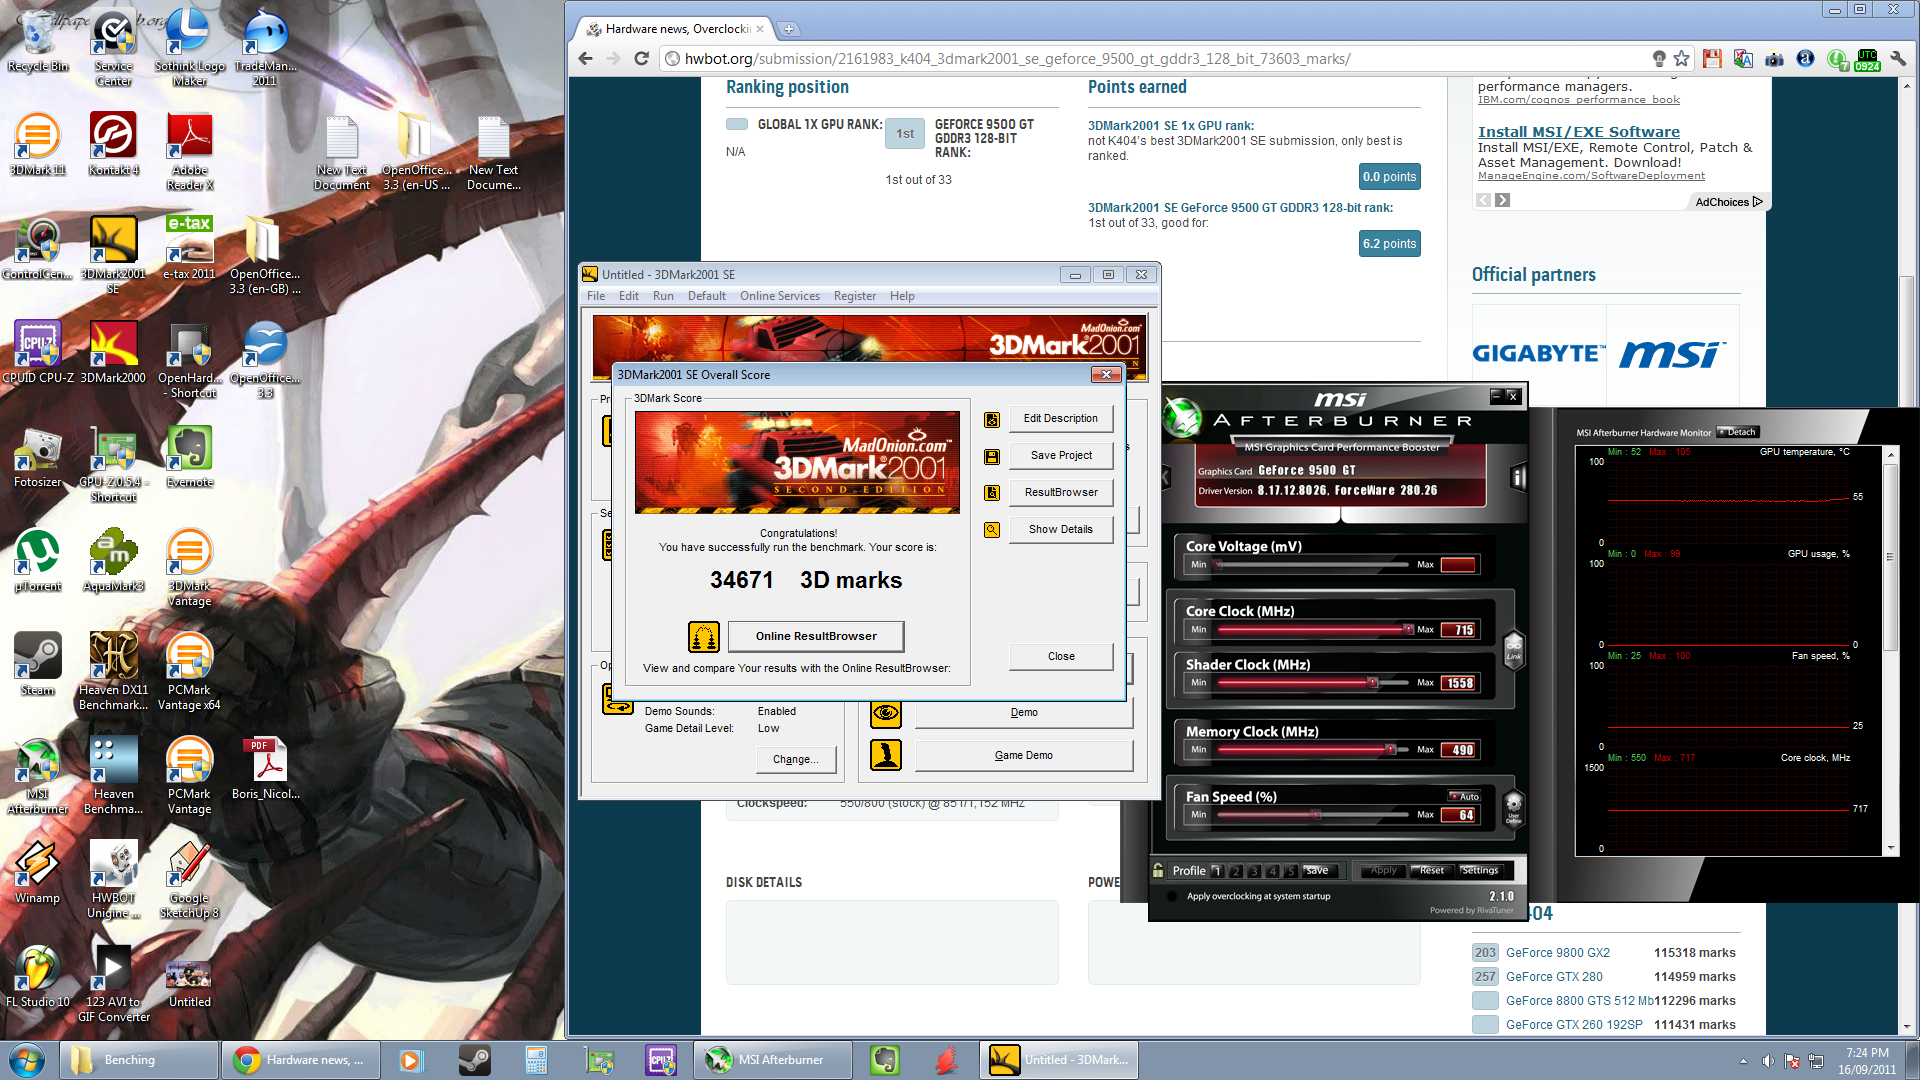Toggle Auto fan speed in Afterburner

click(x=1465, y=797)
